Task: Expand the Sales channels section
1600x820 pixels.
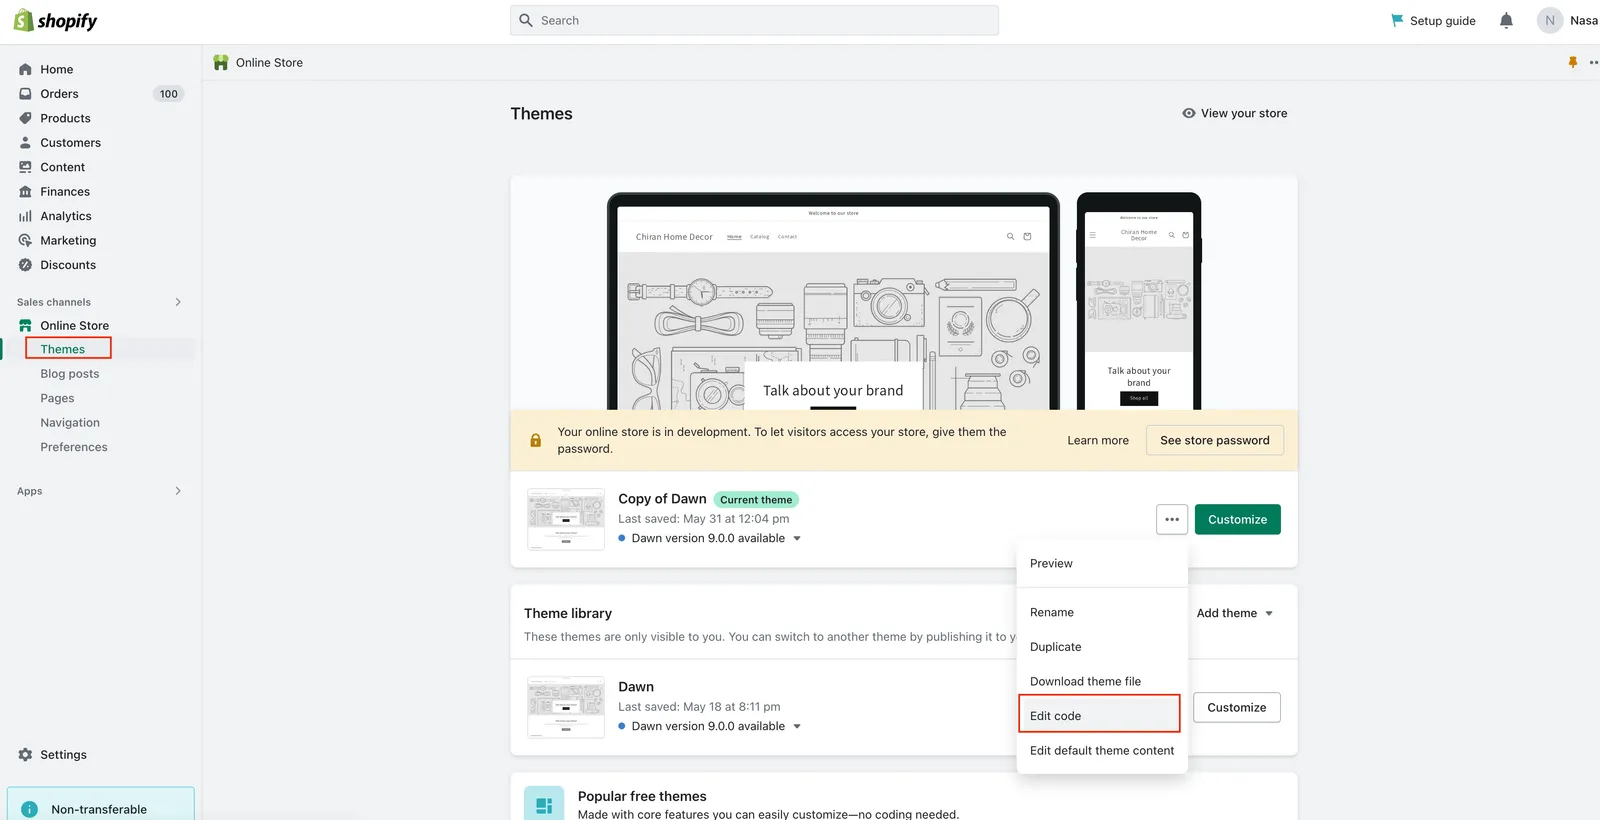Action: [178, 302]
